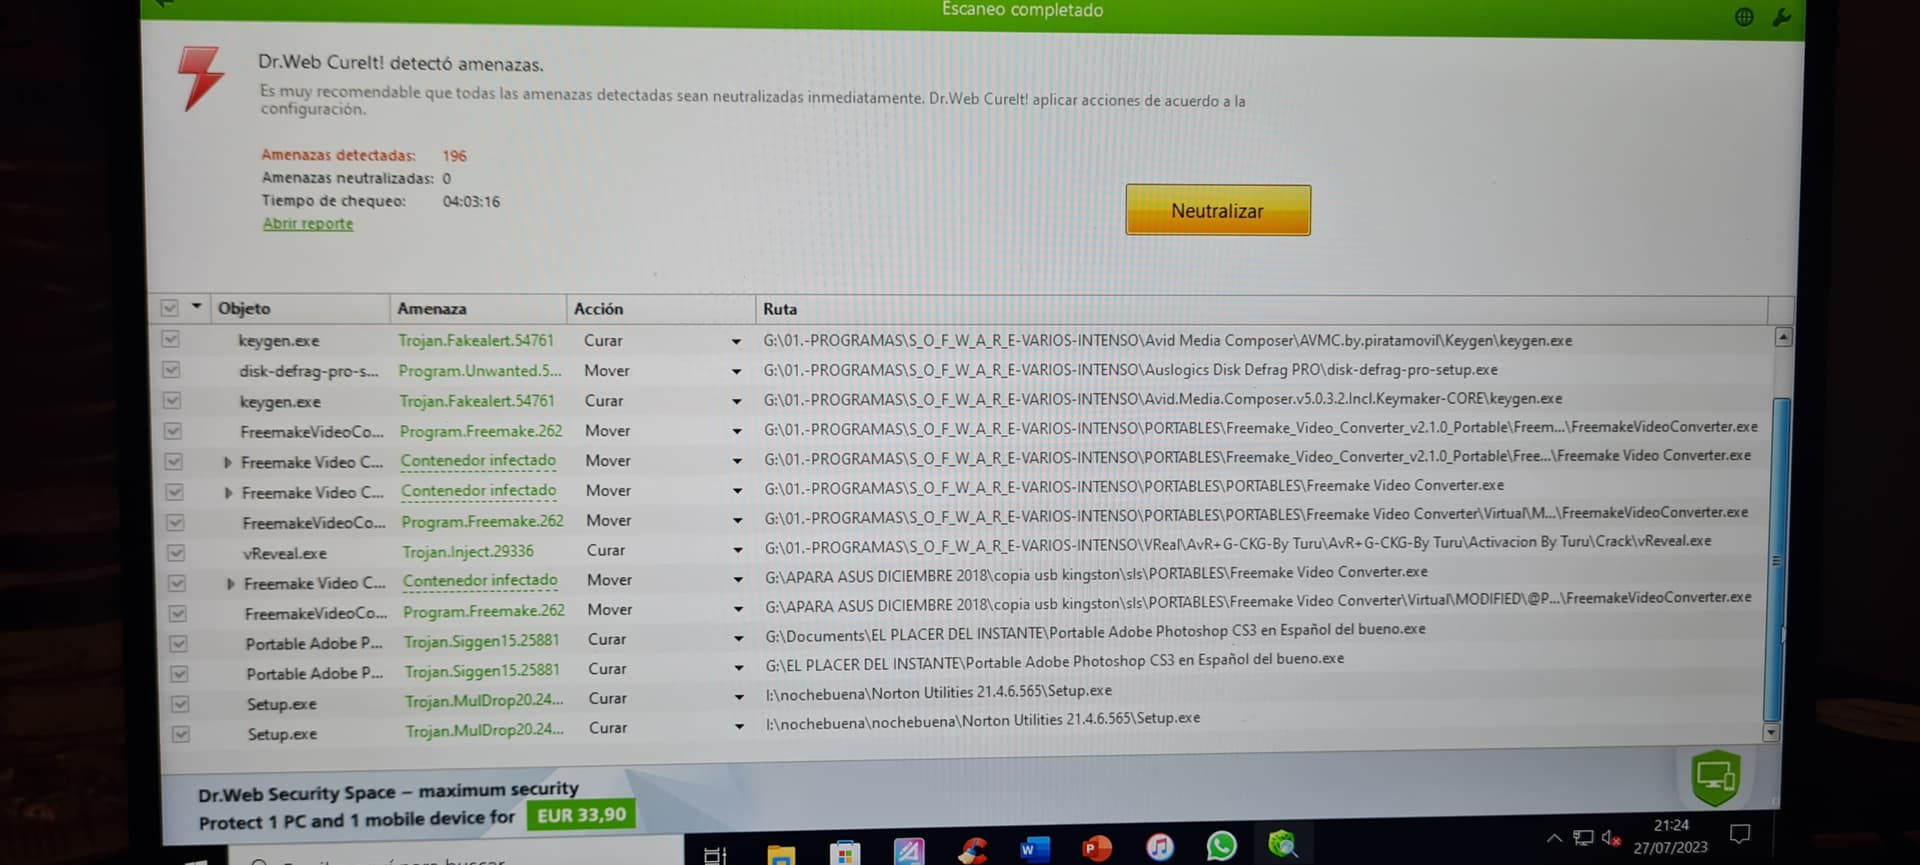Sort by the Objeto column header
This screenshot has height=865, width=1920.
(x=298, y=308)
